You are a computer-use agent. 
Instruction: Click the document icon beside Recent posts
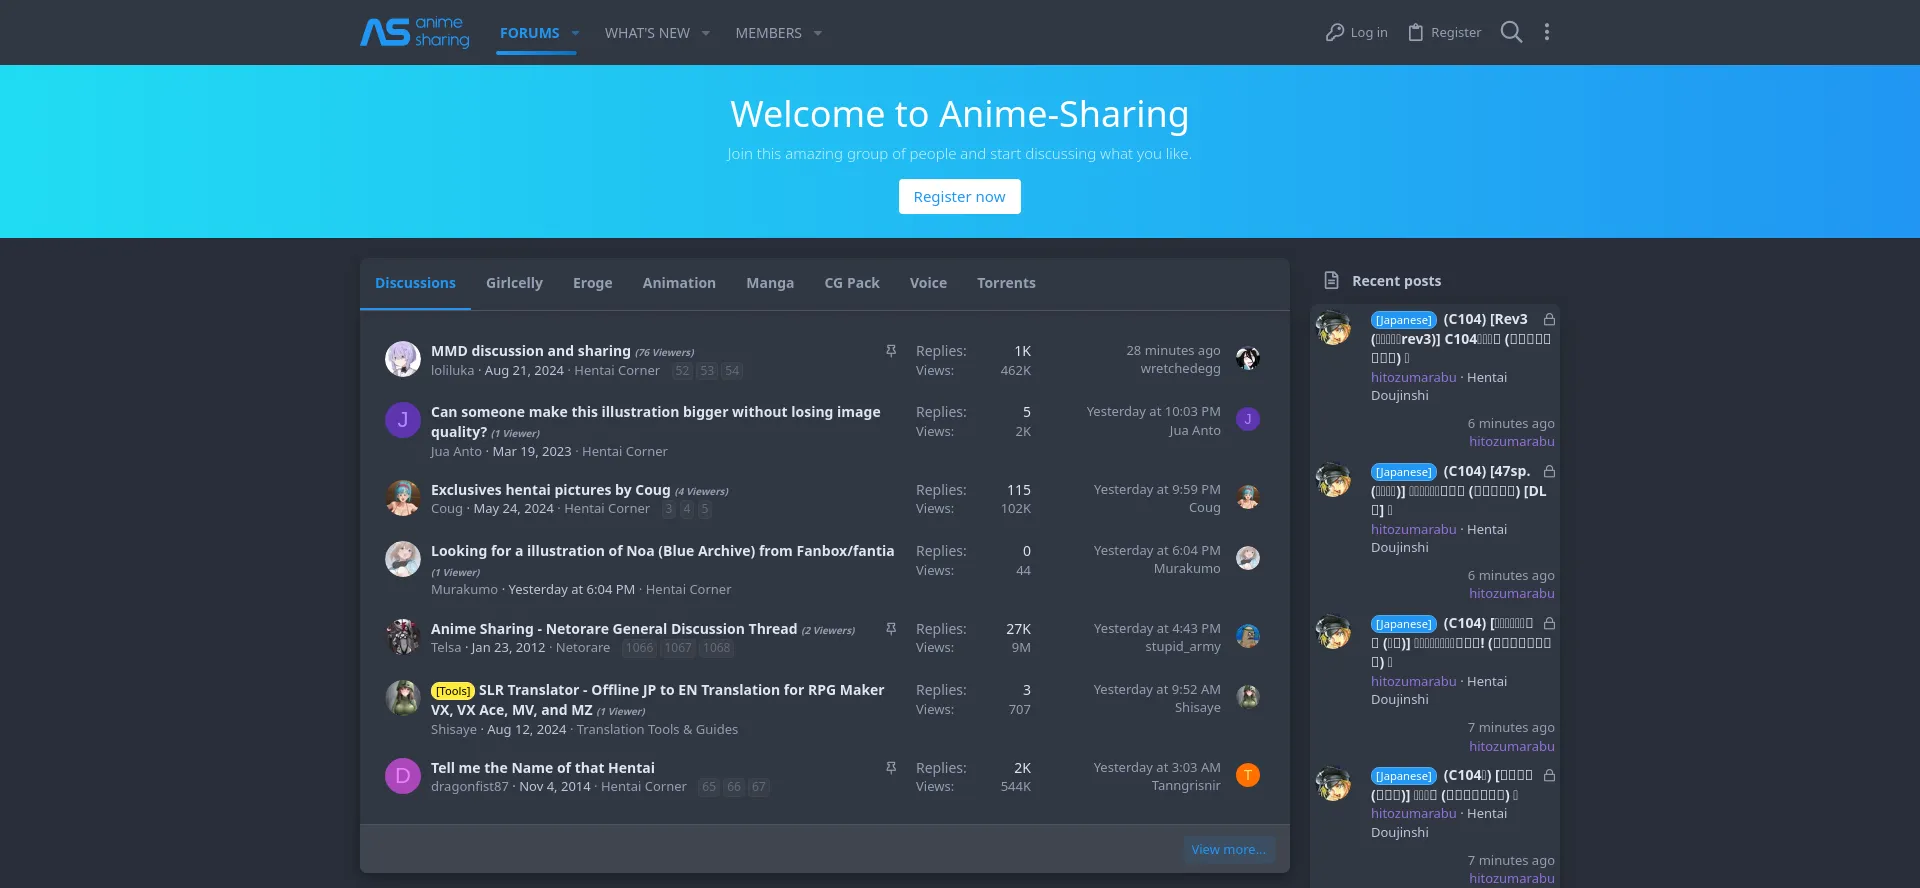[x=1331, y=281]
